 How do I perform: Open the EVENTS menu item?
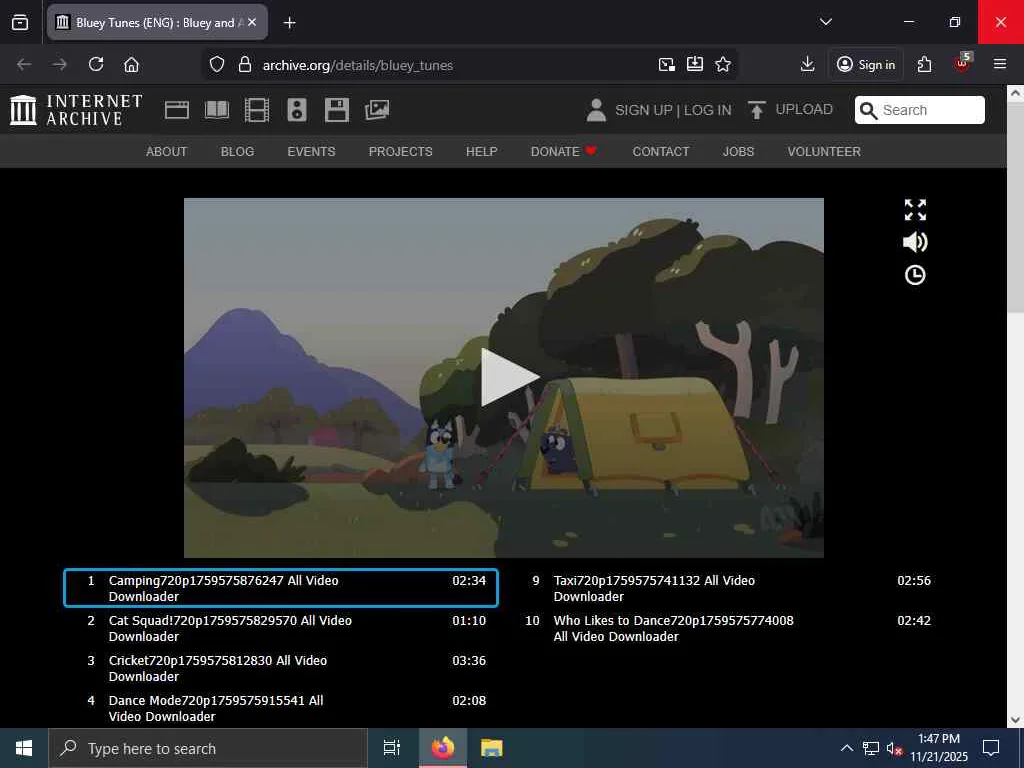[312, 152]
